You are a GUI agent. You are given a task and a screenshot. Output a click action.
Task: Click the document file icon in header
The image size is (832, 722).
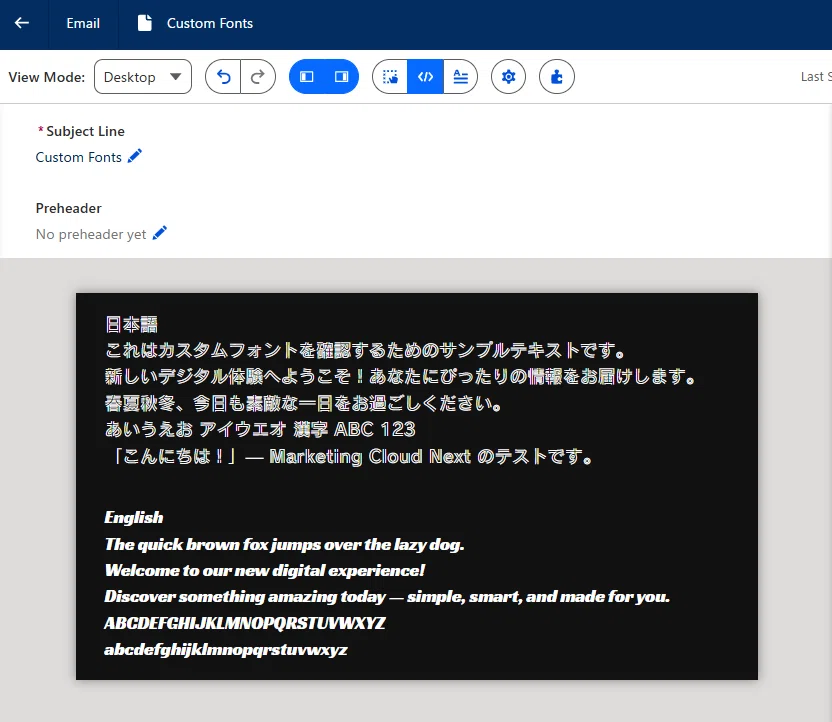coord(145,23)
